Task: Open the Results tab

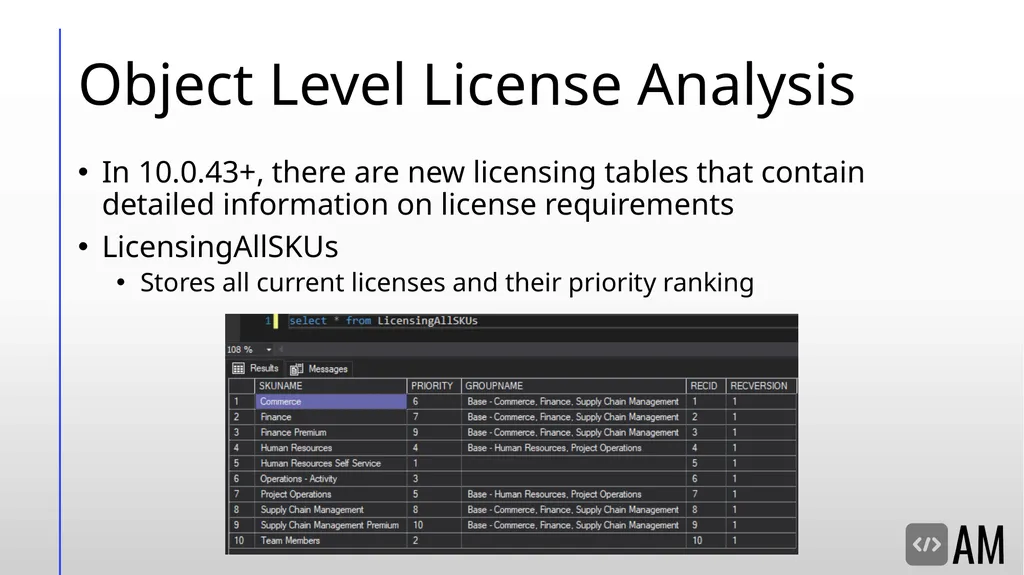Action: (257, 369)
